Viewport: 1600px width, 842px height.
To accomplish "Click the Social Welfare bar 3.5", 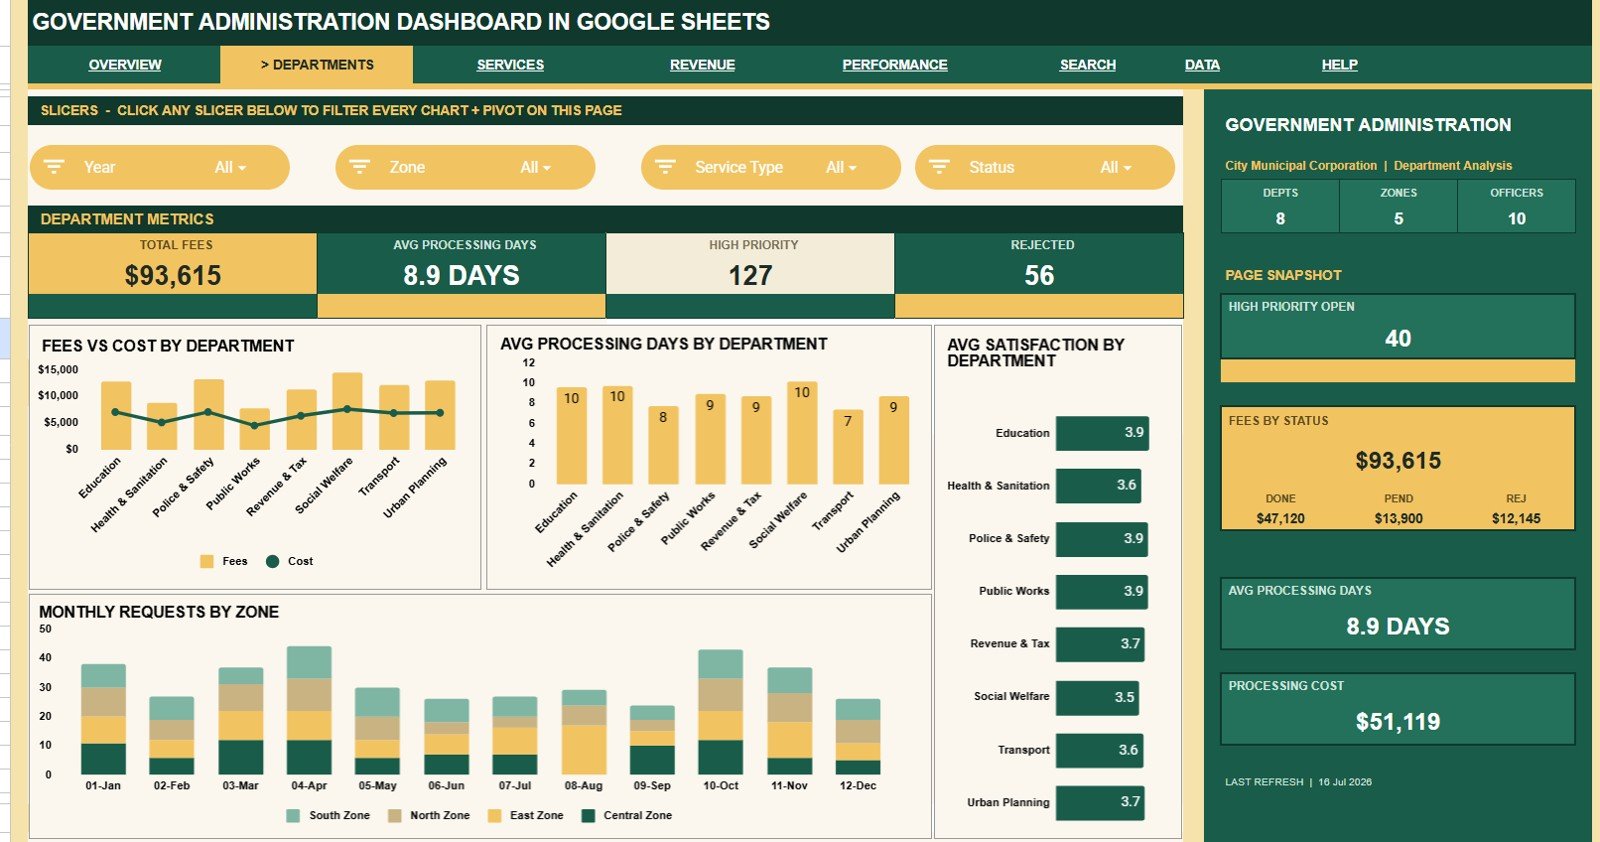I will (1097, 697).
